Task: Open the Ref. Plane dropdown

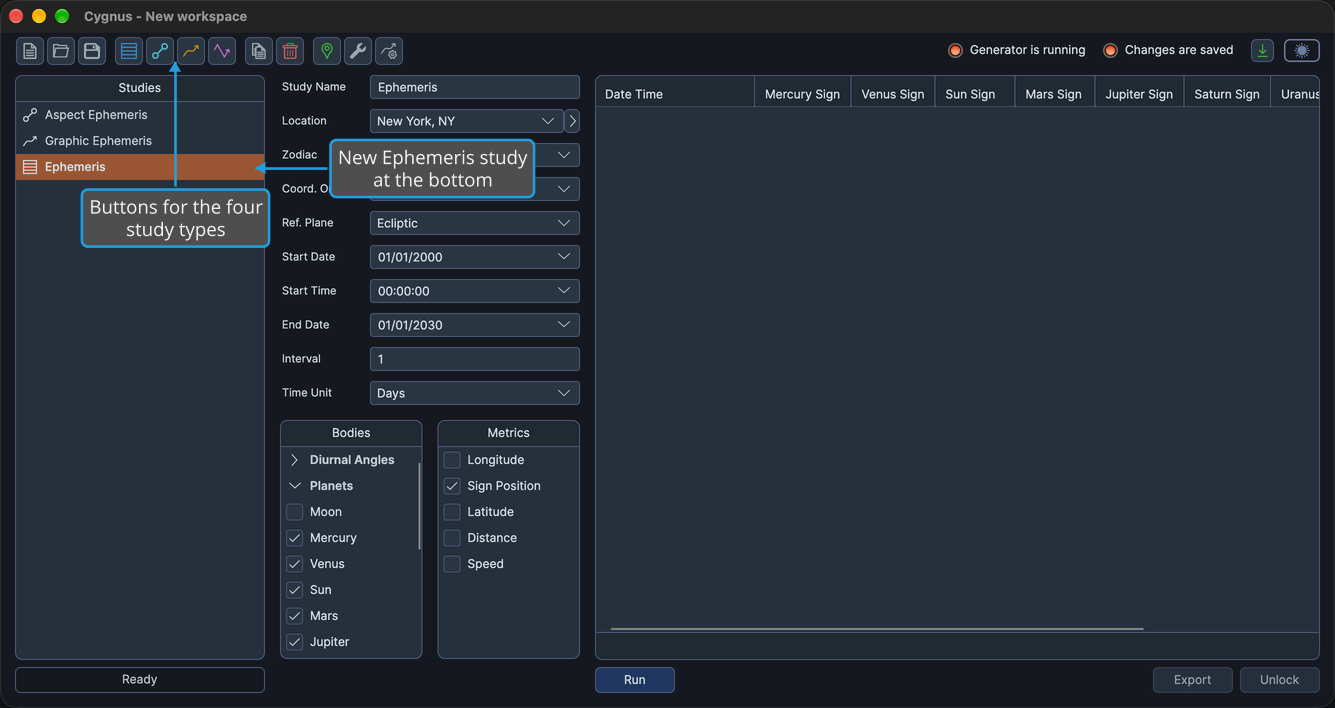Action: coord(475,223)
